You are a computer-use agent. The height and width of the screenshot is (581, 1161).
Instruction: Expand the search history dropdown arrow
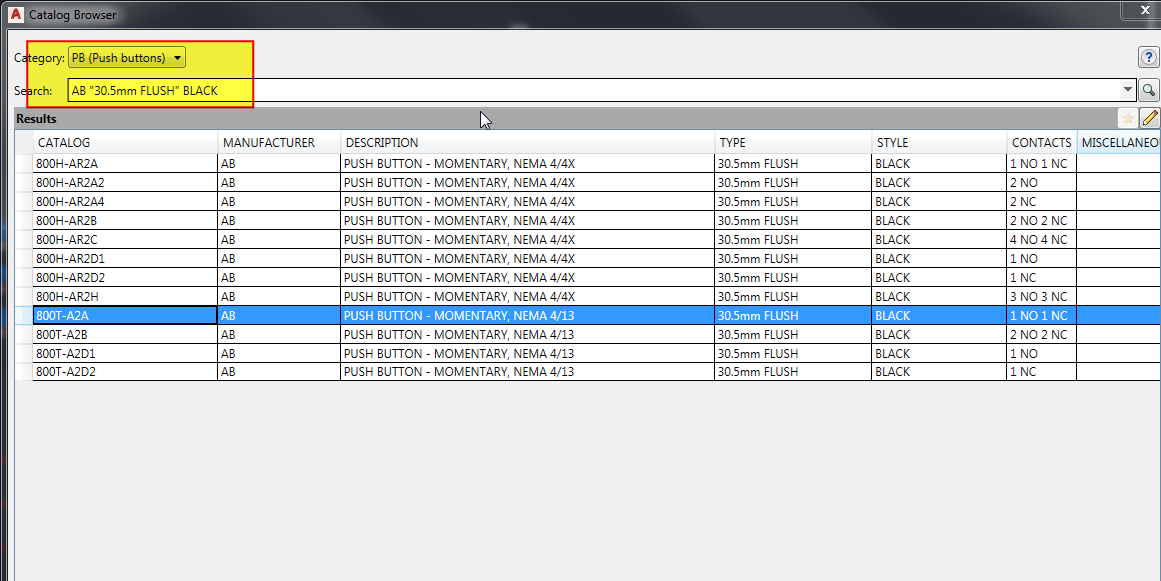point(1128,90)
